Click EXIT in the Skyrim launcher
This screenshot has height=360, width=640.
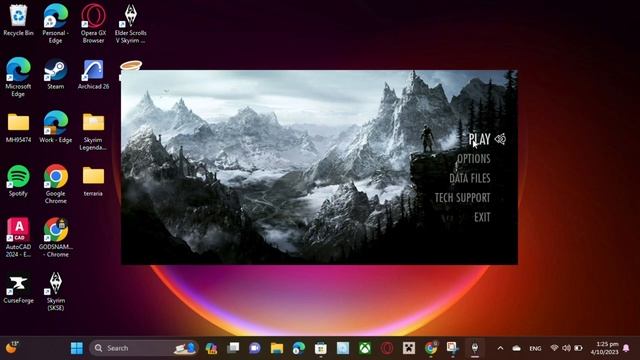482,217
